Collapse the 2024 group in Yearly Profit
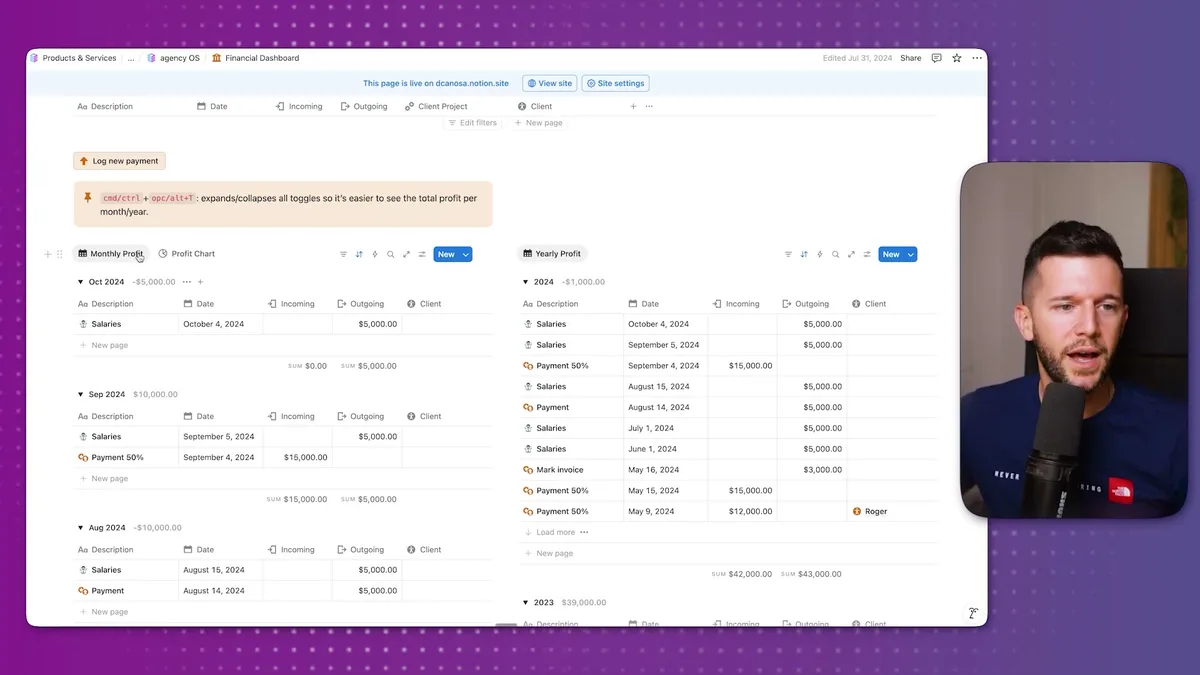 coord(525,282)
